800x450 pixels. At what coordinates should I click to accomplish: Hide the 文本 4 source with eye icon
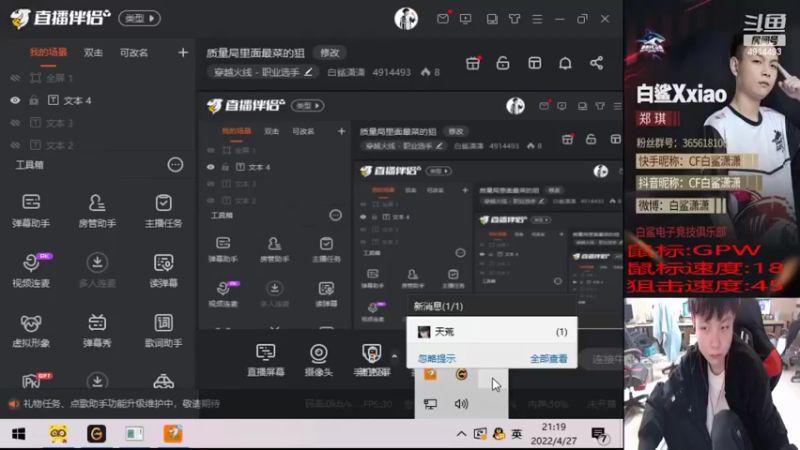(x=15, y=101)
